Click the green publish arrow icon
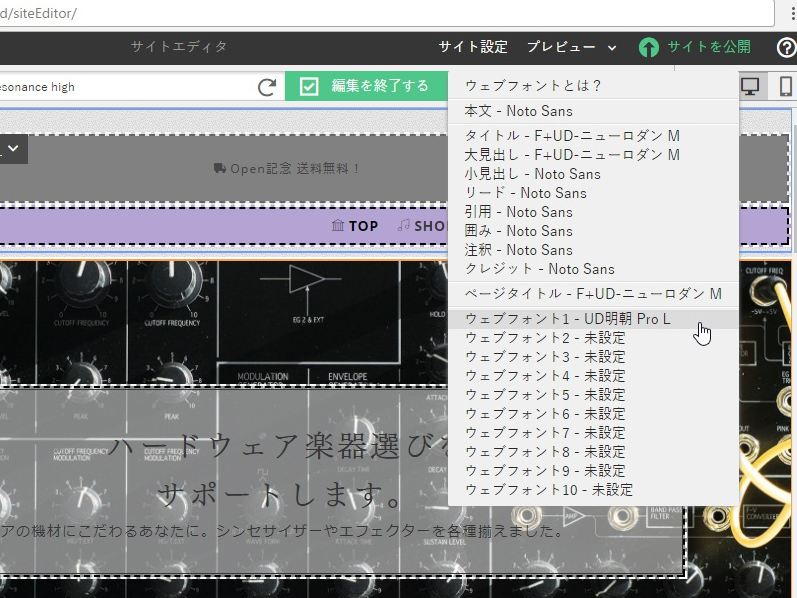This screenshot has width=797, height=598. tap(649, 47)
